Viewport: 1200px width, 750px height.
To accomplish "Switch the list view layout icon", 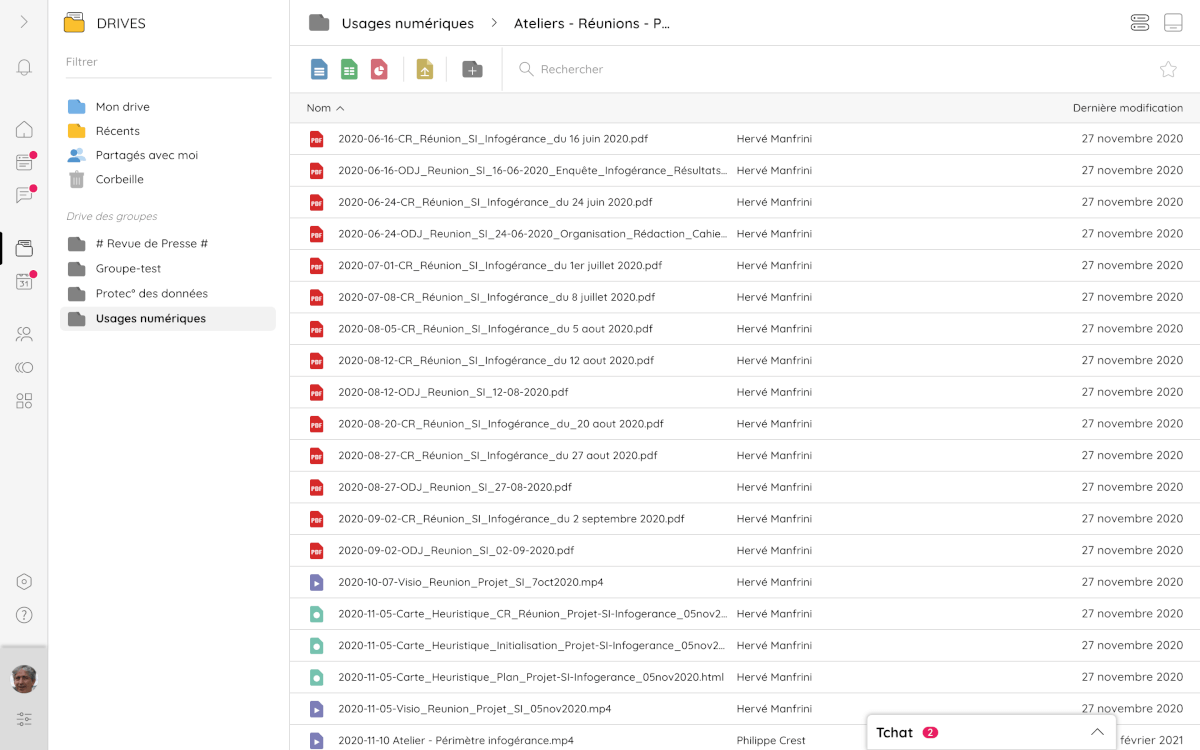I will [x=1140, y=23].
